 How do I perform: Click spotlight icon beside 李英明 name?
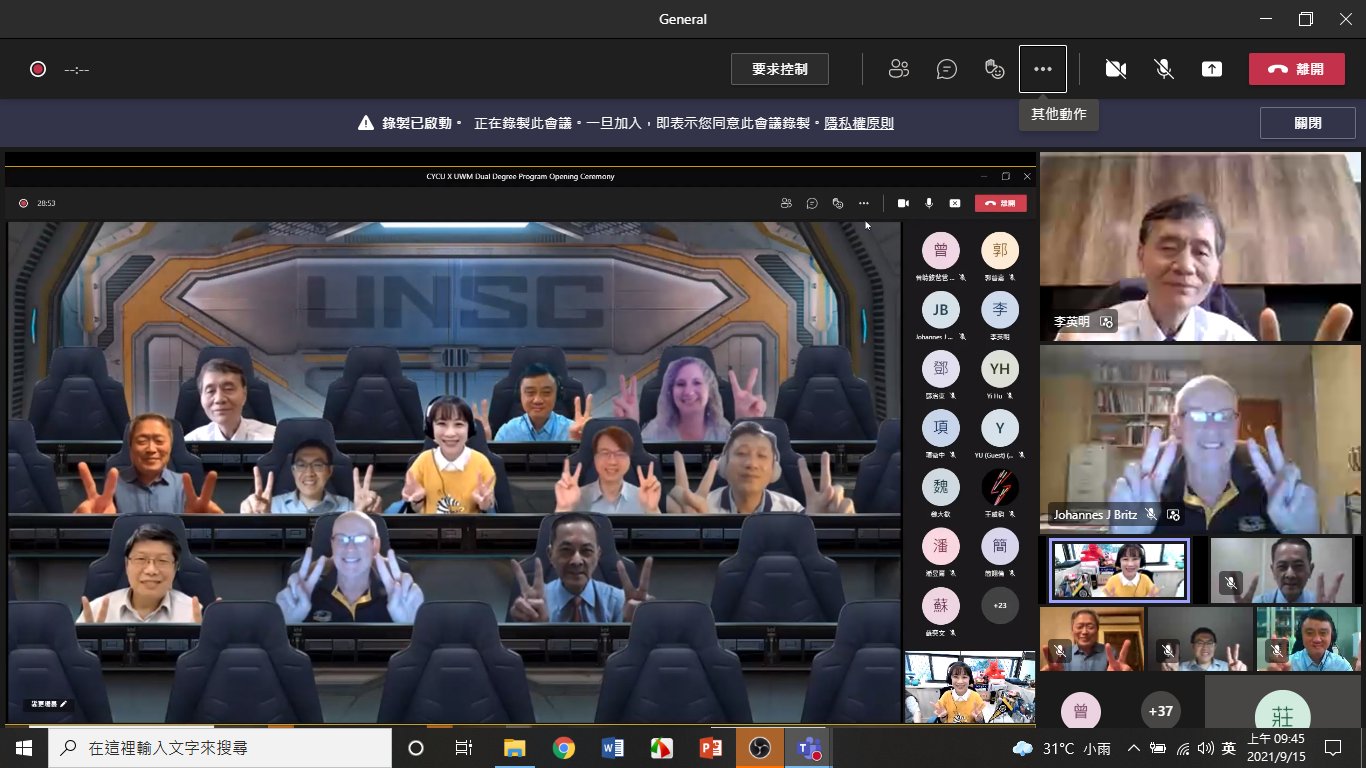coord(1106,322)
